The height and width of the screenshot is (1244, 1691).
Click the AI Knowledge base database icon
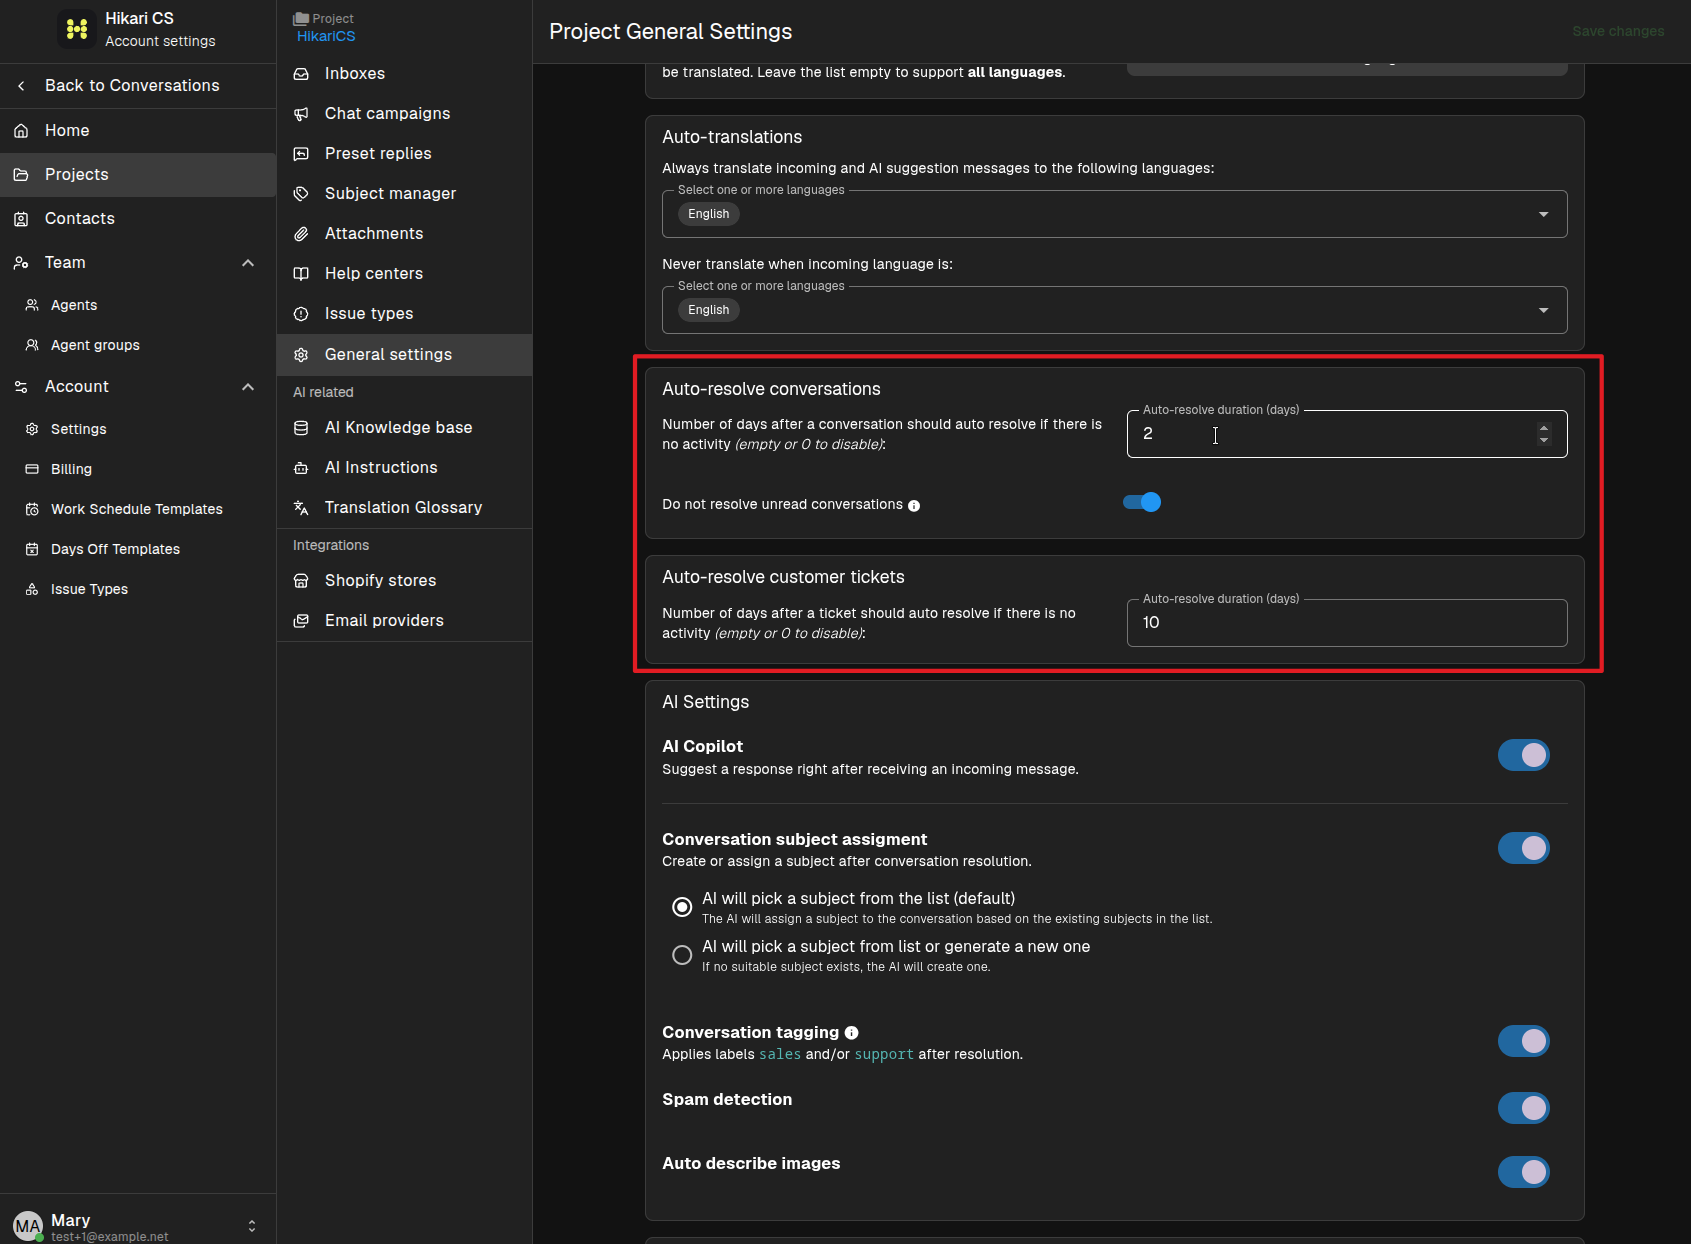pyautogui.click(x=301, y=428)
